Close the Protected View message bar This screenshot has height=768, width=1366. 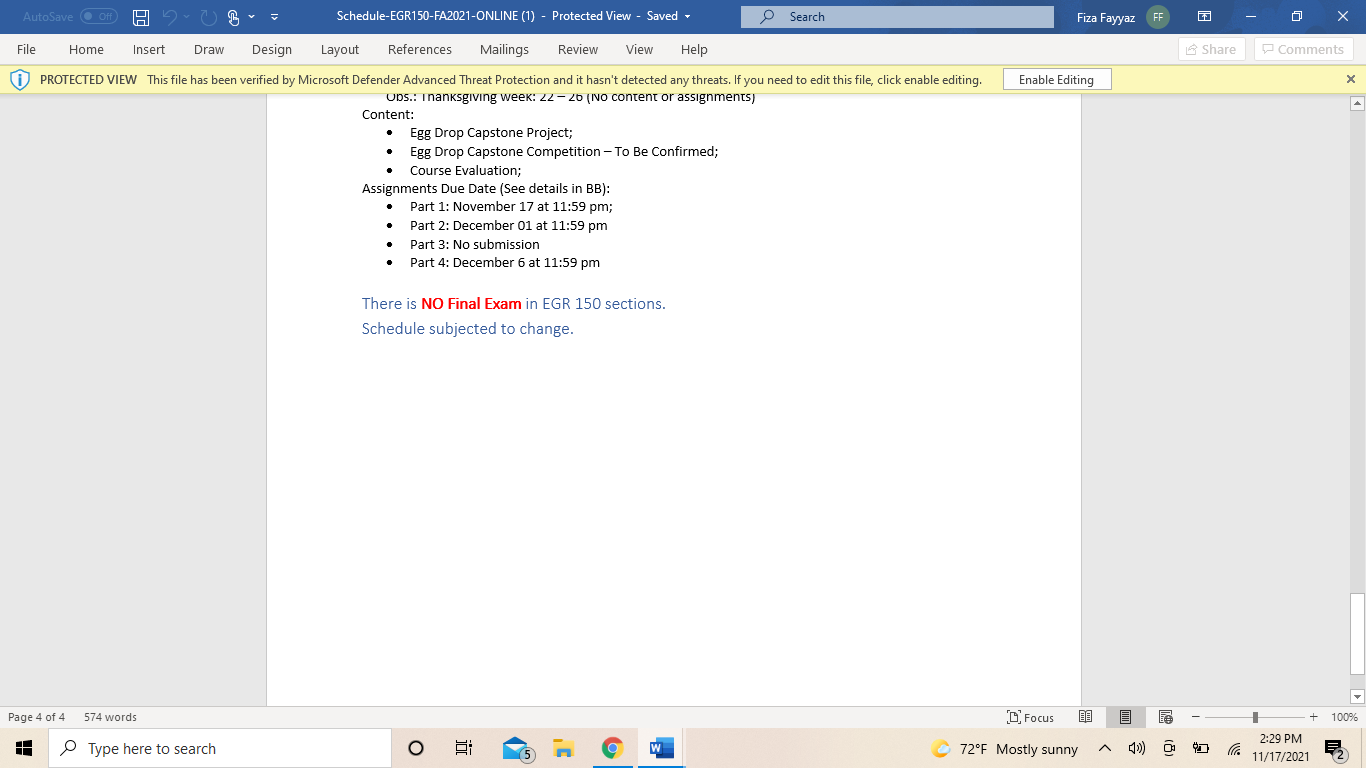coord(1350,79)
